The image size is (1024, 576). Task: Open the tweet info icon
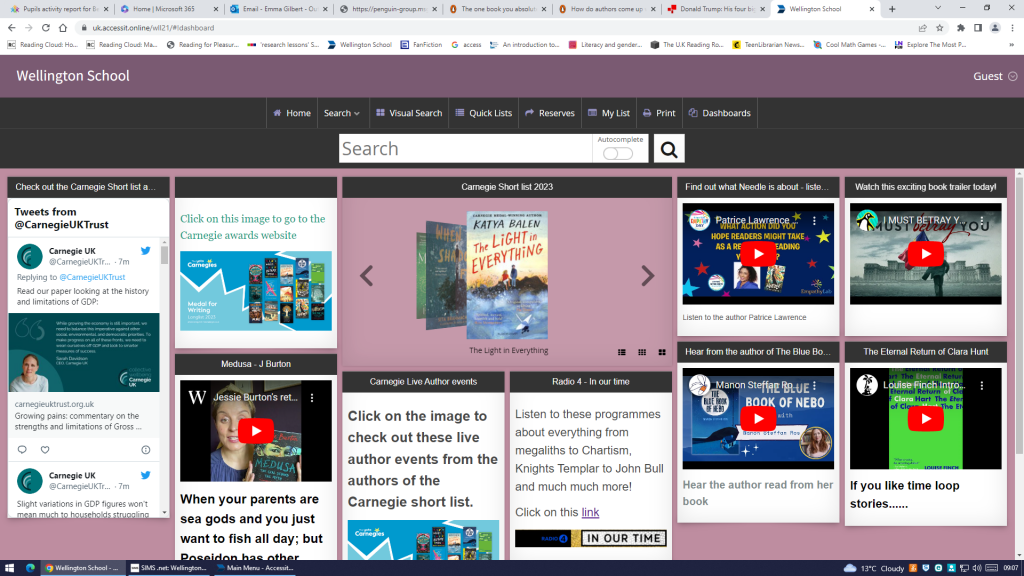tap(146, 449)
